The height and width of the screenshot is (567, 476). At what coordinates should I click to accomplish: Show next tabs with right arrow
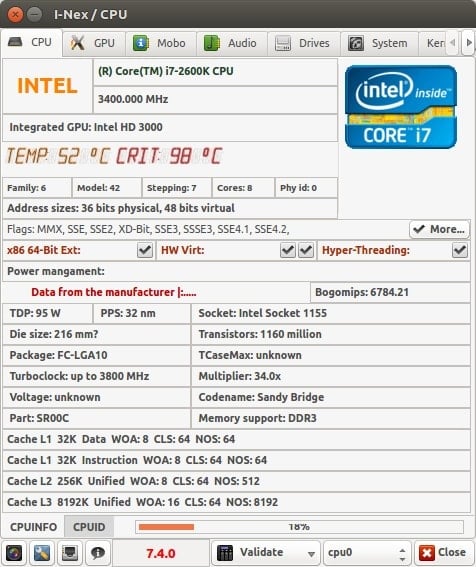tap(469, 43)
